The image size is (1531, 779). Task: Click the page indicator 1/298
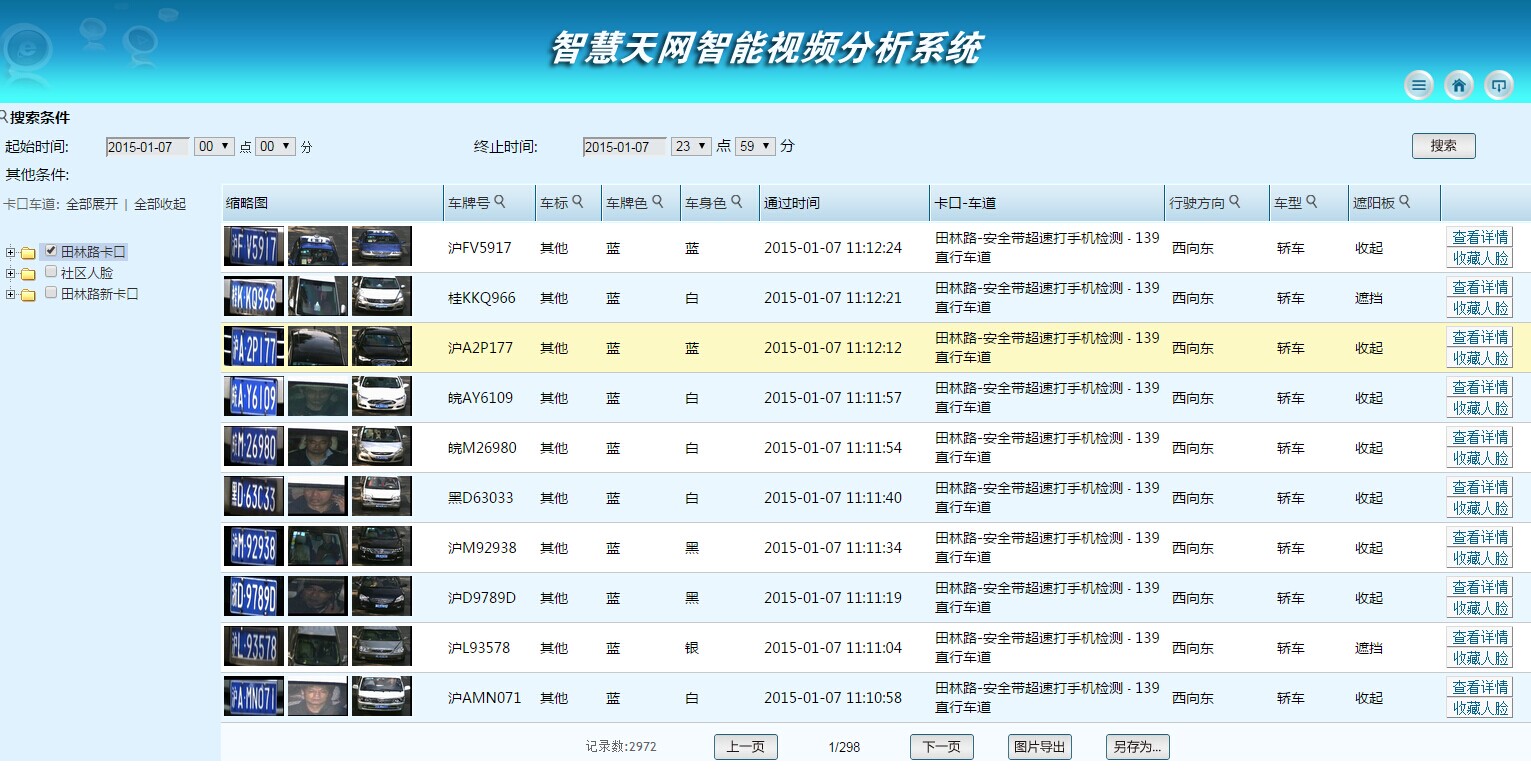click(x=844, y=747)
